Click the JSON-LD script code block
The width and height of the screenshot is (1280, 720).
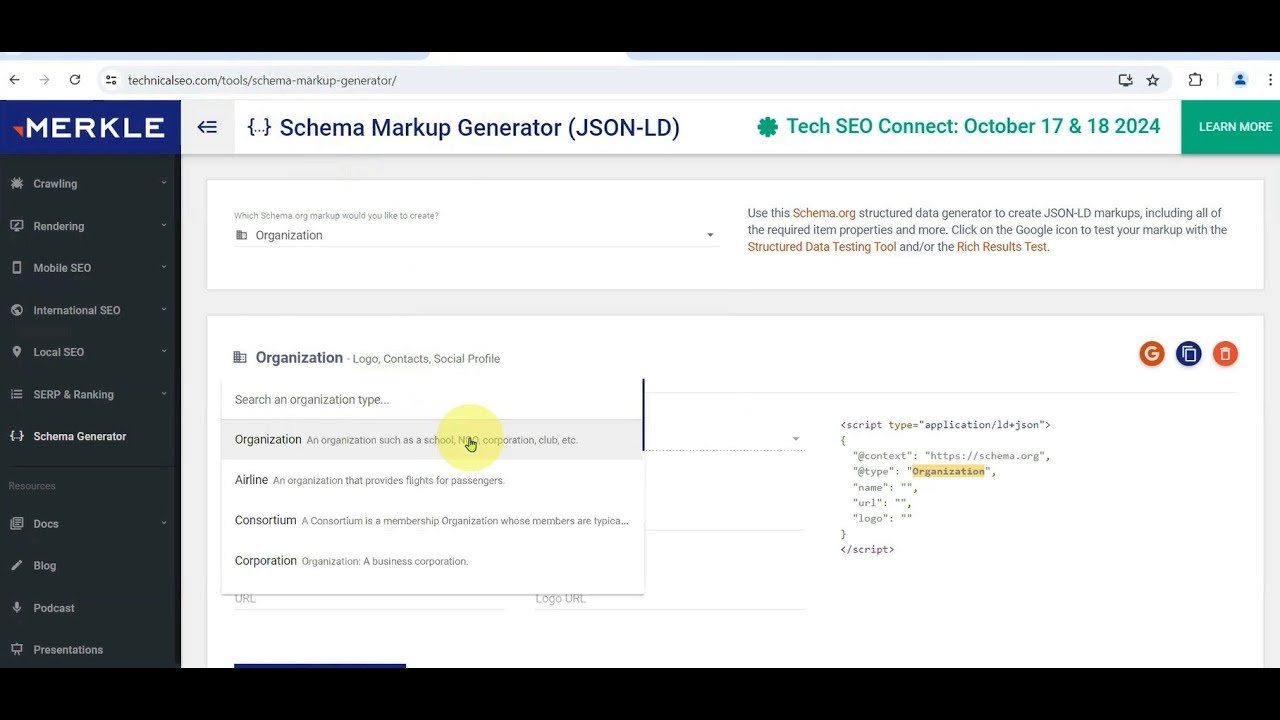(946, 487)
